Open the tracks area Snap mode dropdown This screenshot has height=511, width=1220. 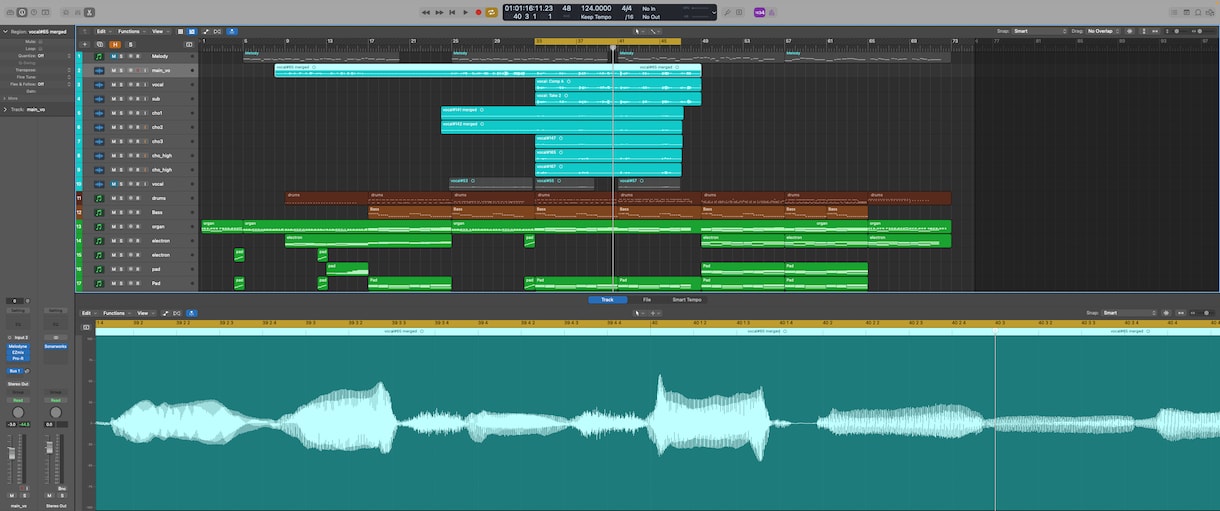[x=1039, y=31]
